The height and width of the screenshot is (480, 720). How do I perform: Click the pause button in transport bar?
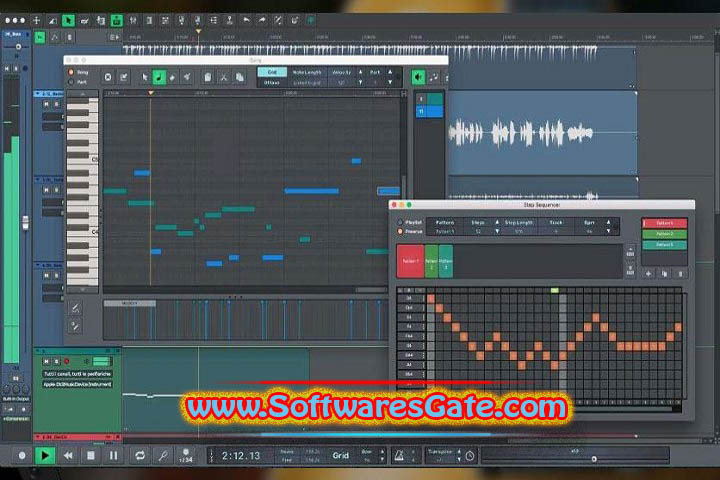click(113, 456)
